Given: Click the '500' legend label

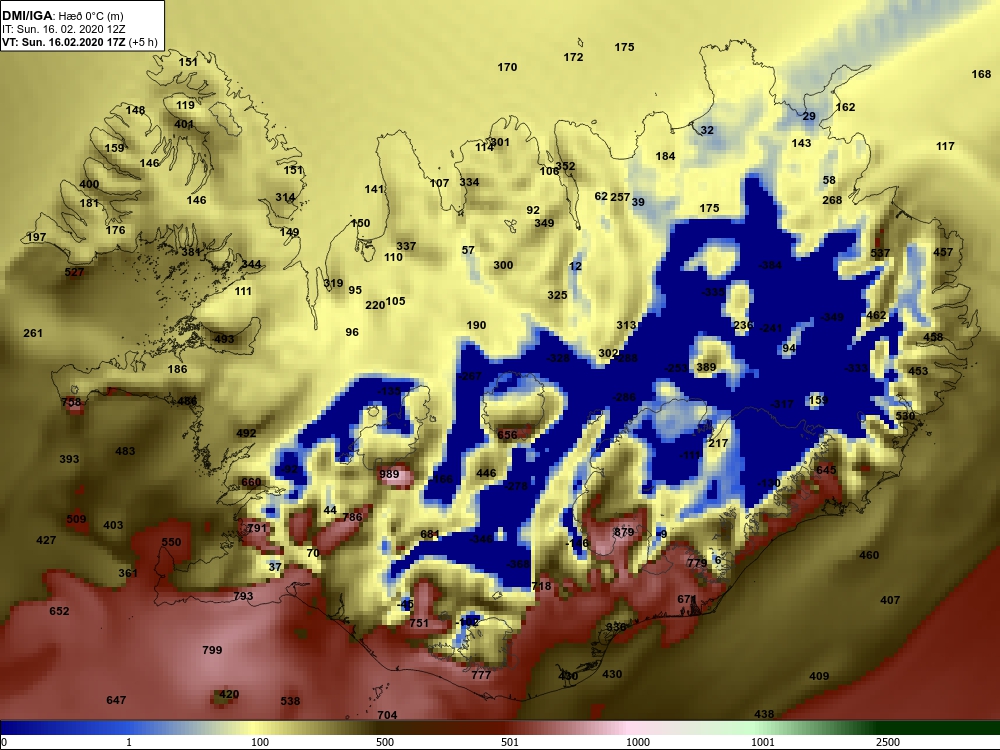Looking at the screenshot, I should 385,742.
